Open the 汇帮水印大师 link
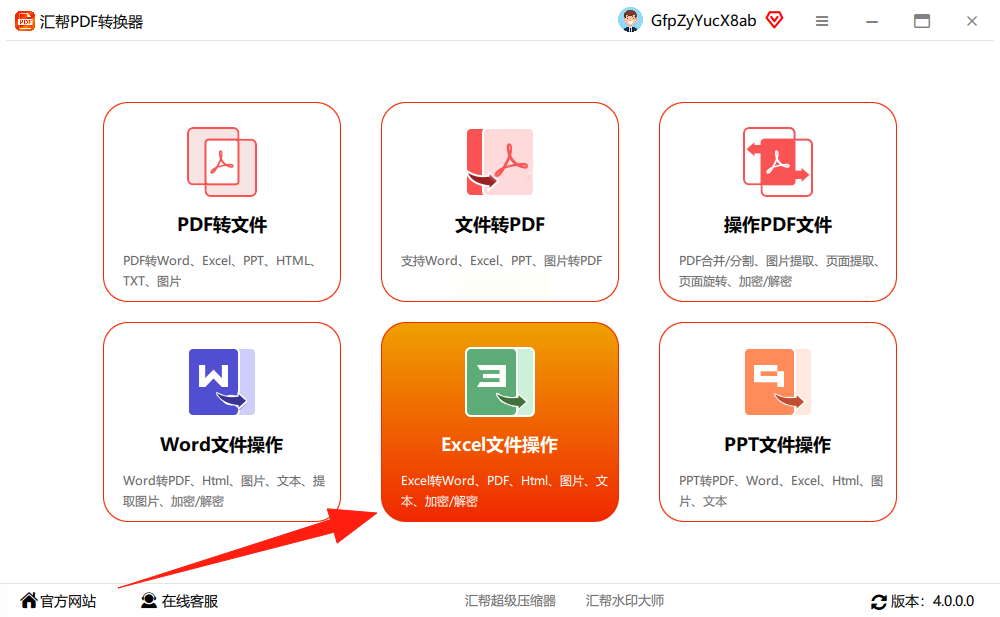This screenshot has height=617, width=1000. coord(625,600)
